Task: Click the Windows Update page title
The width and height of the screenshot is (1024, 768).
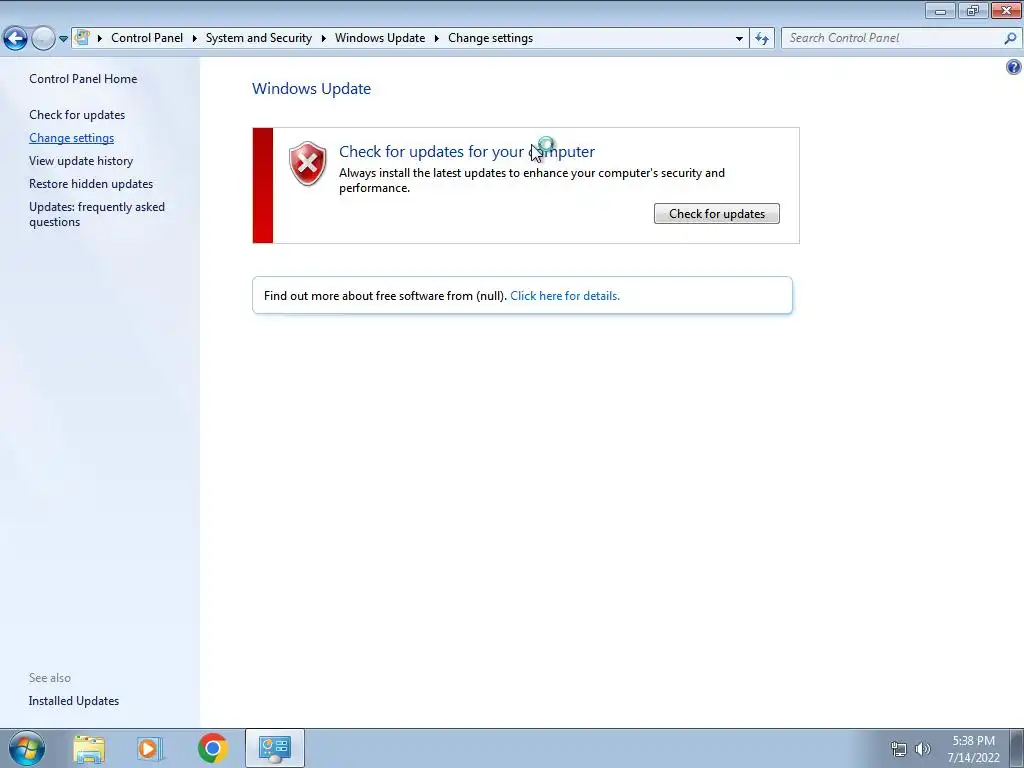Action: tap(312, 88)
